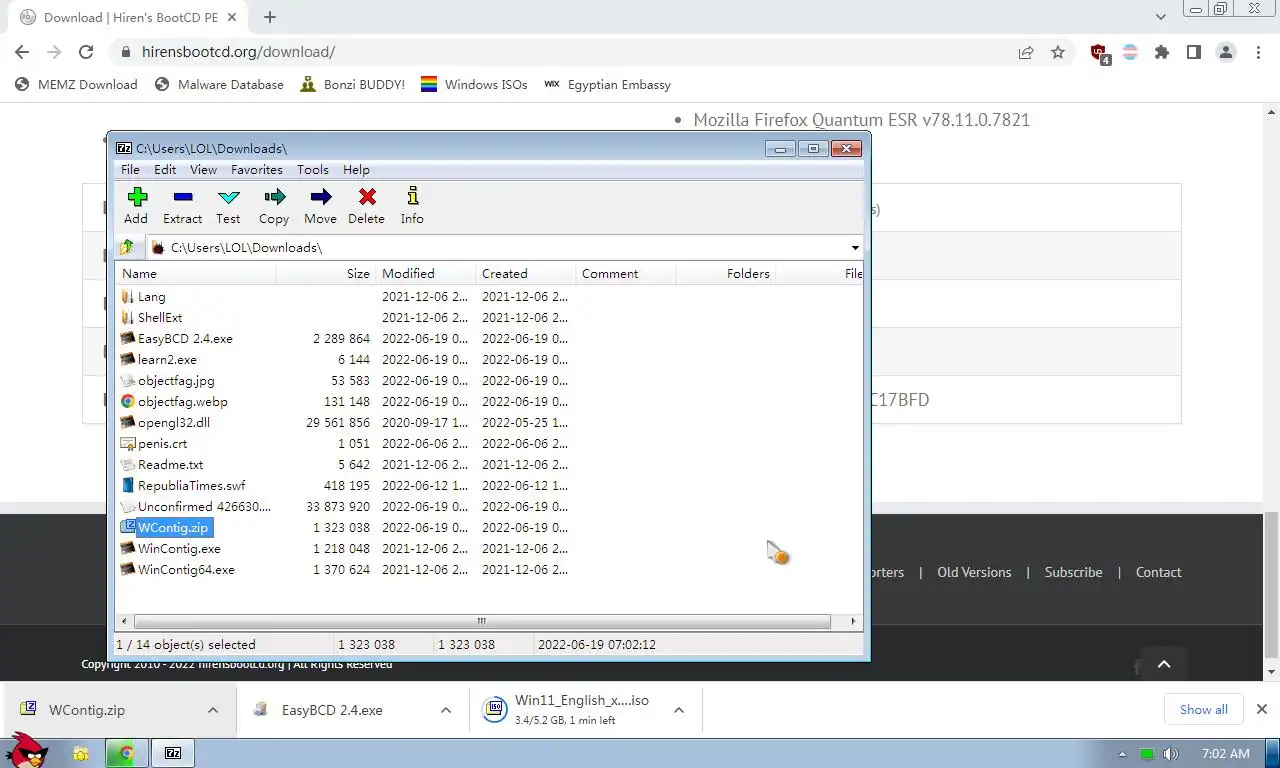Screen dimensions: 1280x768
Task: Click the Add toolbar icon in 7-Zip
Action: [x=137, y=197]
